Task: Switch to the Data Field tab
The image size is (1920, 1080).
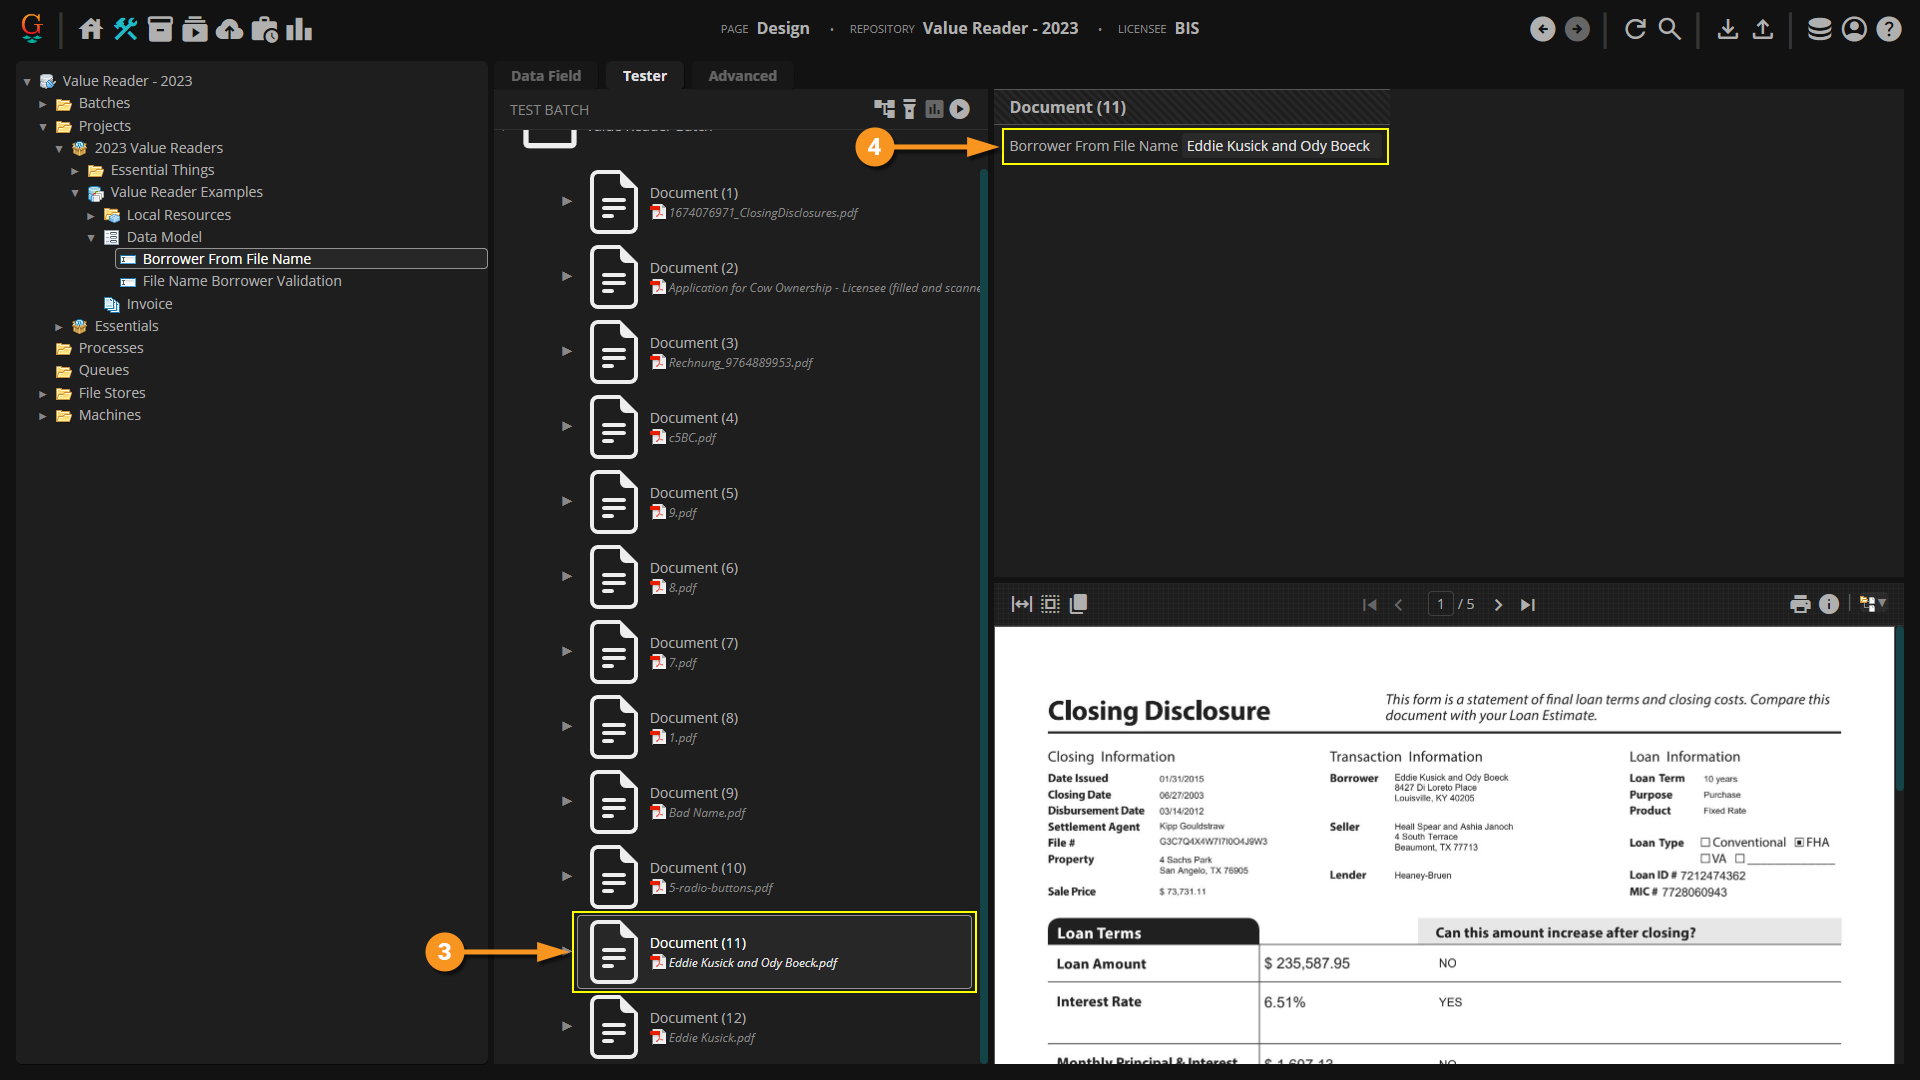Action: [545, 76]
